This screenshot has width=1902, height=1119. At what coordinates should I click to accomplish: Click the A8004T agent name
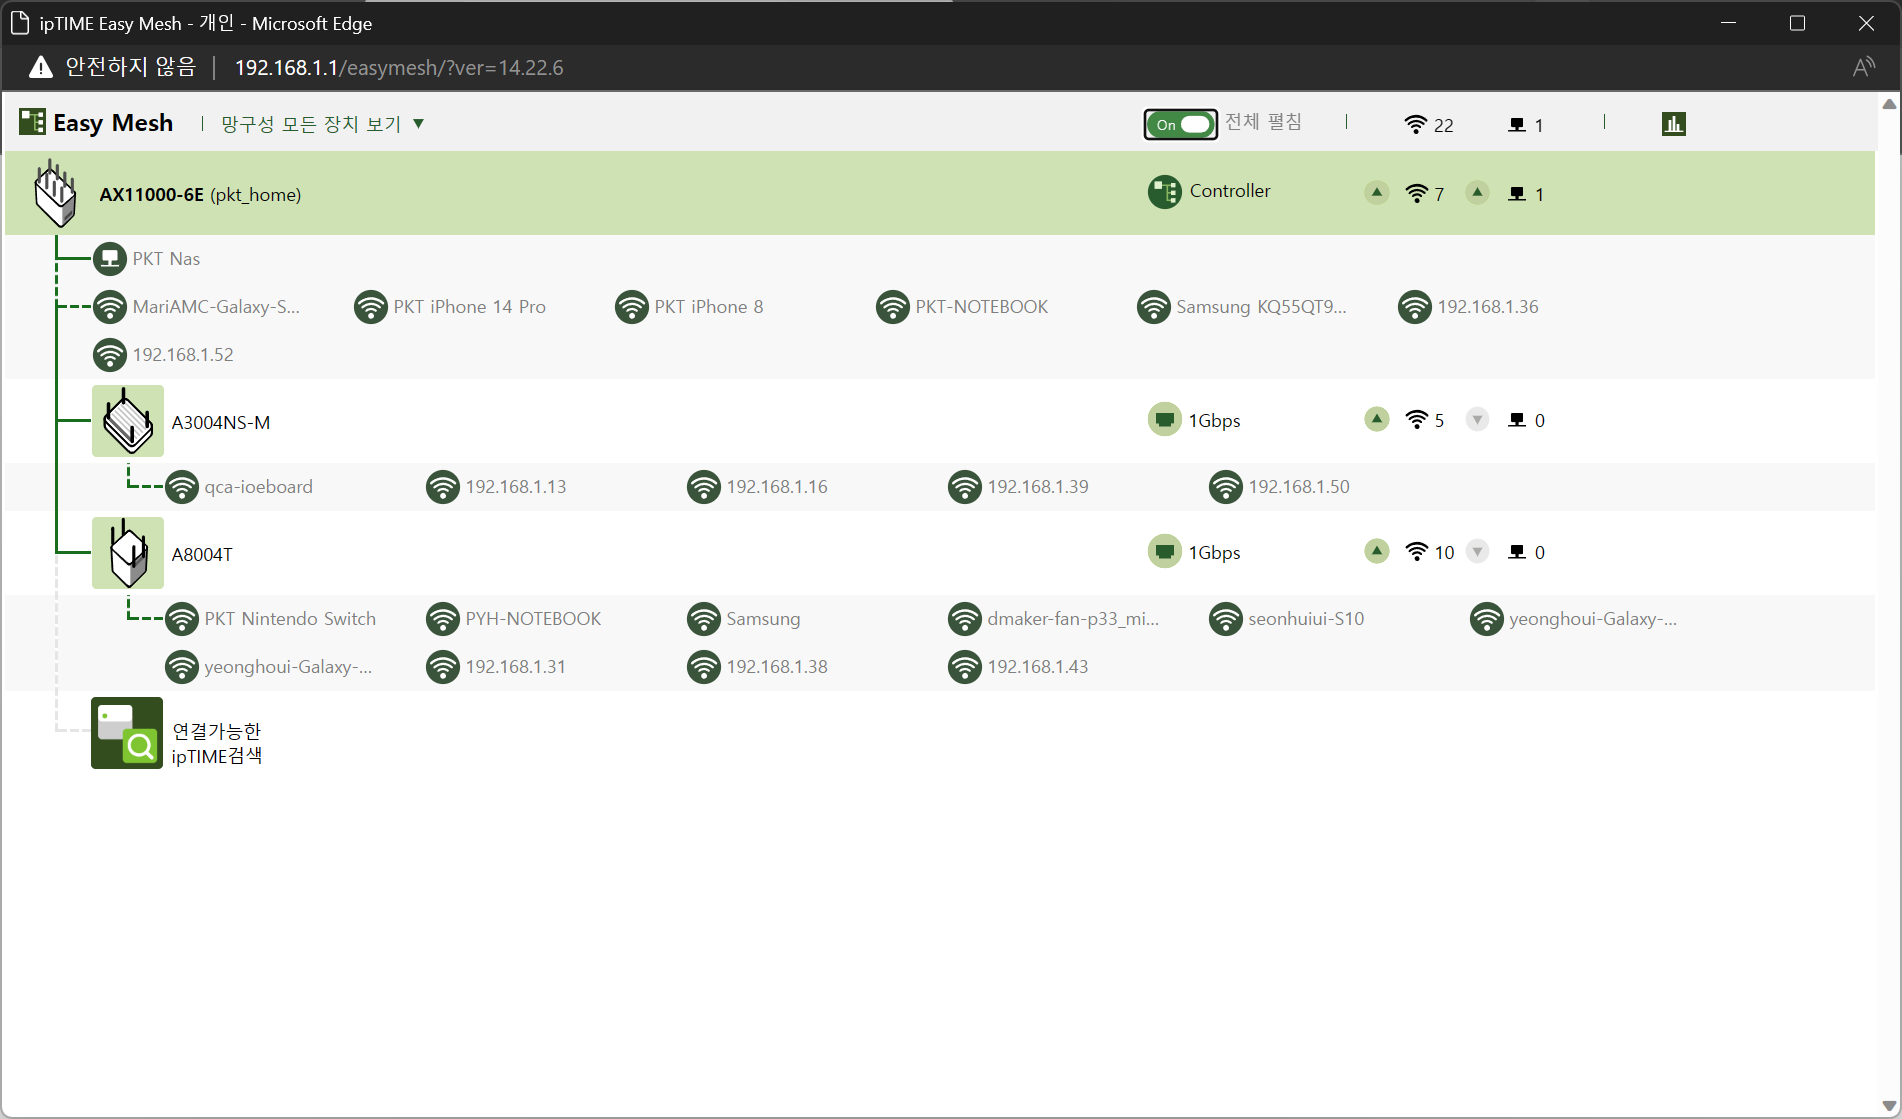tap(202, 555)
